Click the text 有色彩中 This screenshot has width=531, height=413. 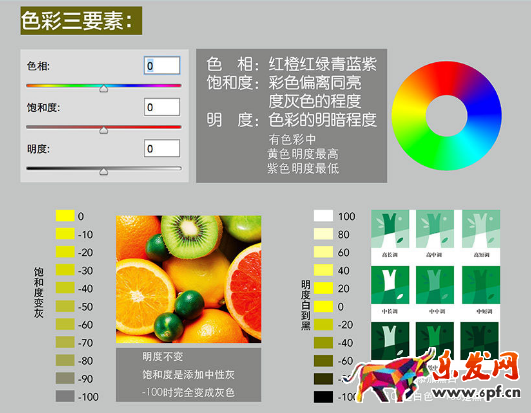tap(292, 139)
